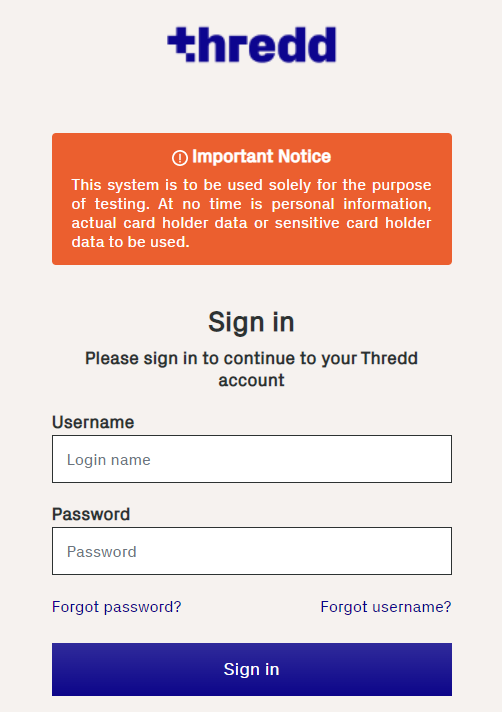Open the Forgot password? link
This screenshot has width=502, height=712.
(x=117, y=607)
